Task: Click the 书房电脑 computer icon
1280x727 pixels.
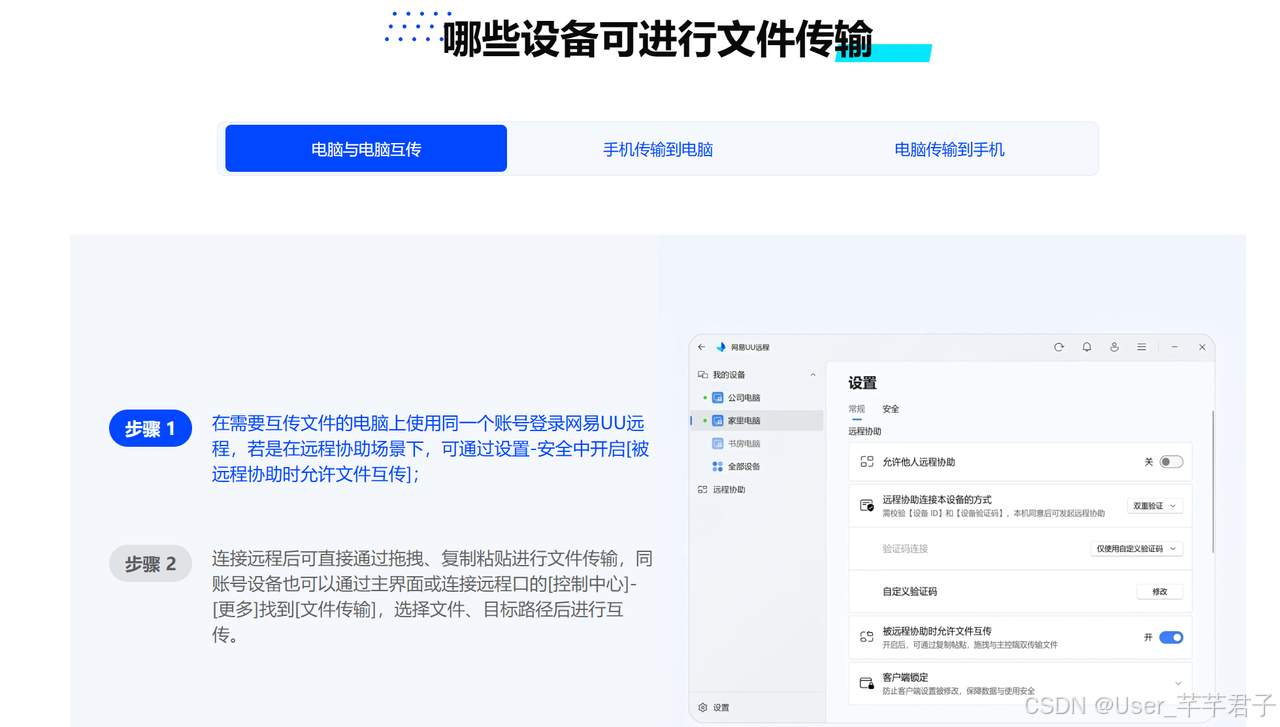Action: [x=718, y=444]
